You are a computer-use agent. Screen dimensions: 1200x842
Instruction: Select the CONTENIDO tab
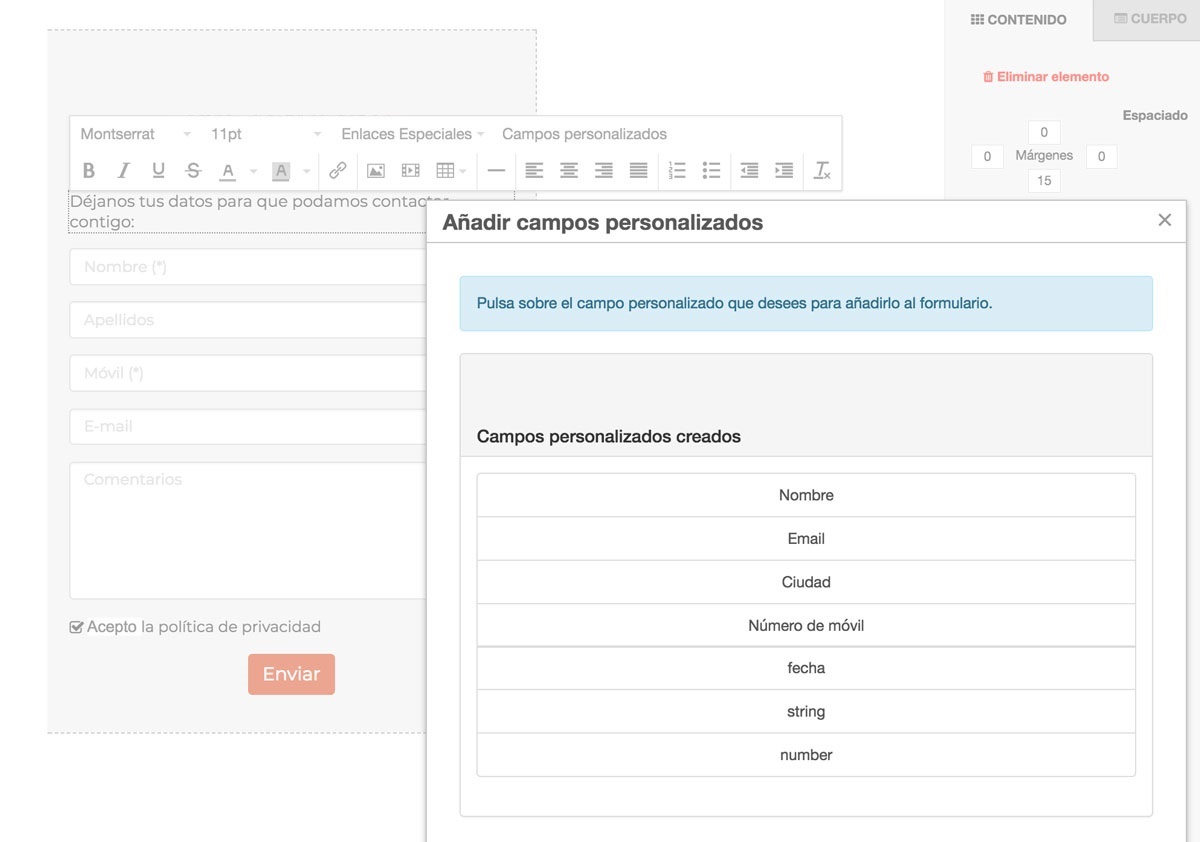(1019, 19)
